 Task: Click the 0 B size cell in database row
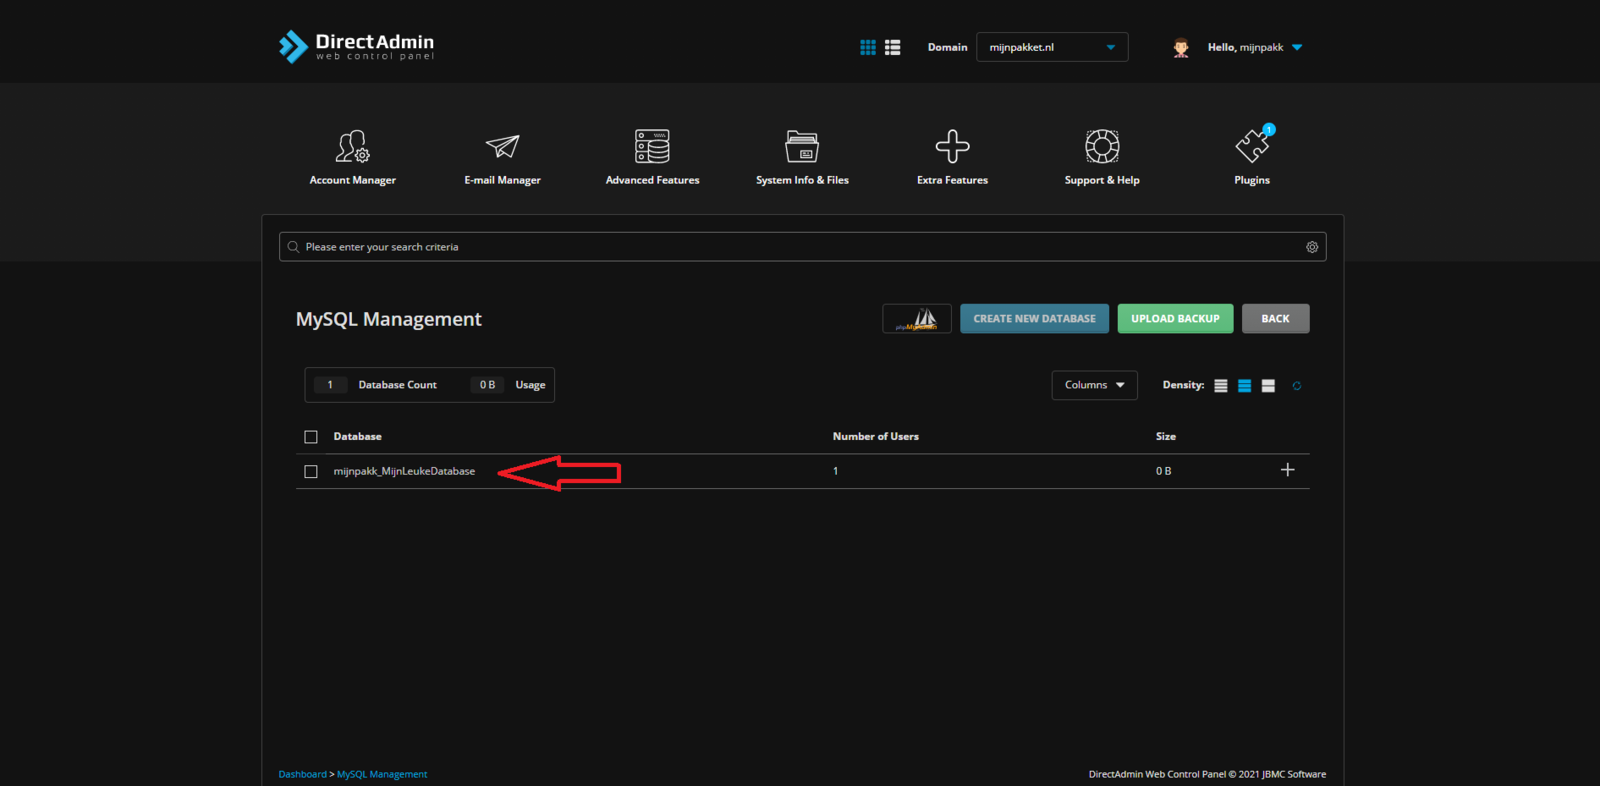[1163, 471]
